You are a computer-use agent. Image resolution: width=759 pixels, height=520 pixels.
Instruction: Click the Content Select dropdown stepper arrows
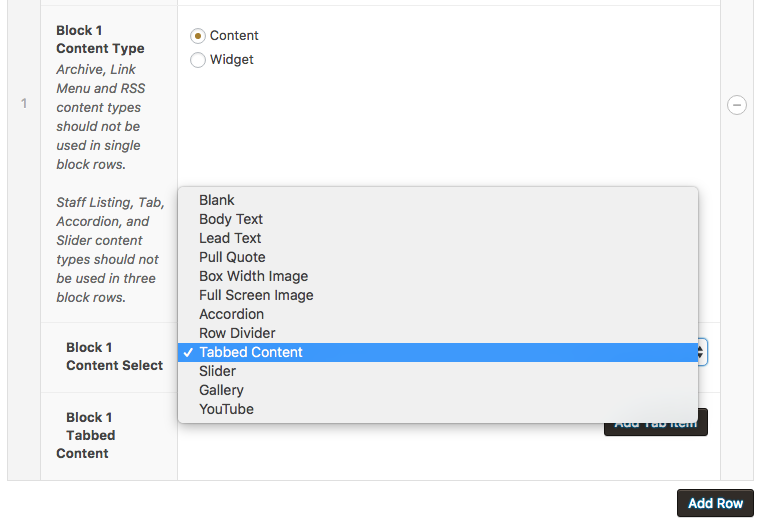[x=702, y=352]
